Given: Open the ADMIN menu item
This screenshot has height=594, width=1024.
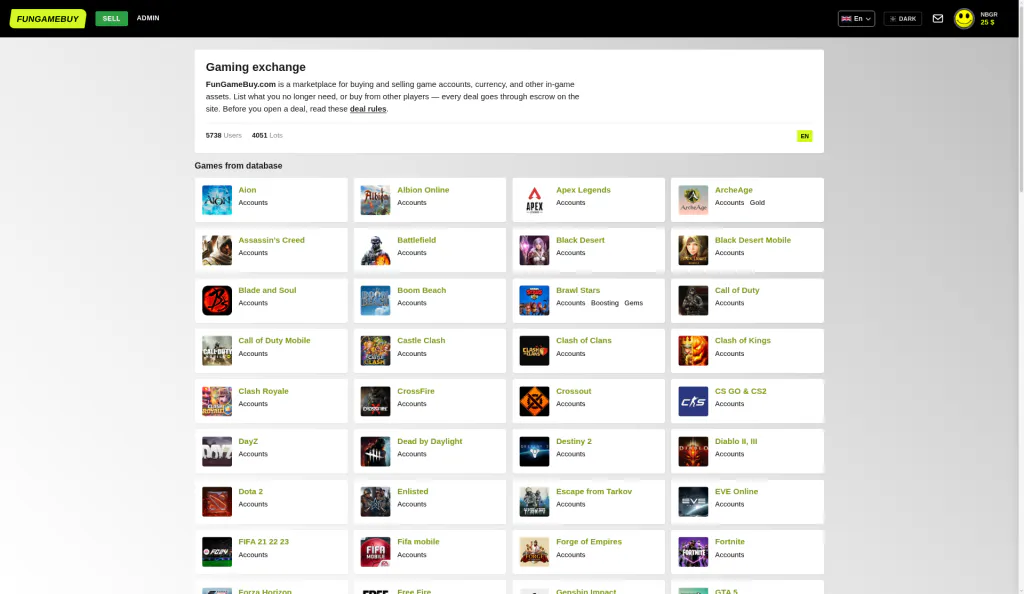Looking at the screenshot, I should (x=148, y=18).
